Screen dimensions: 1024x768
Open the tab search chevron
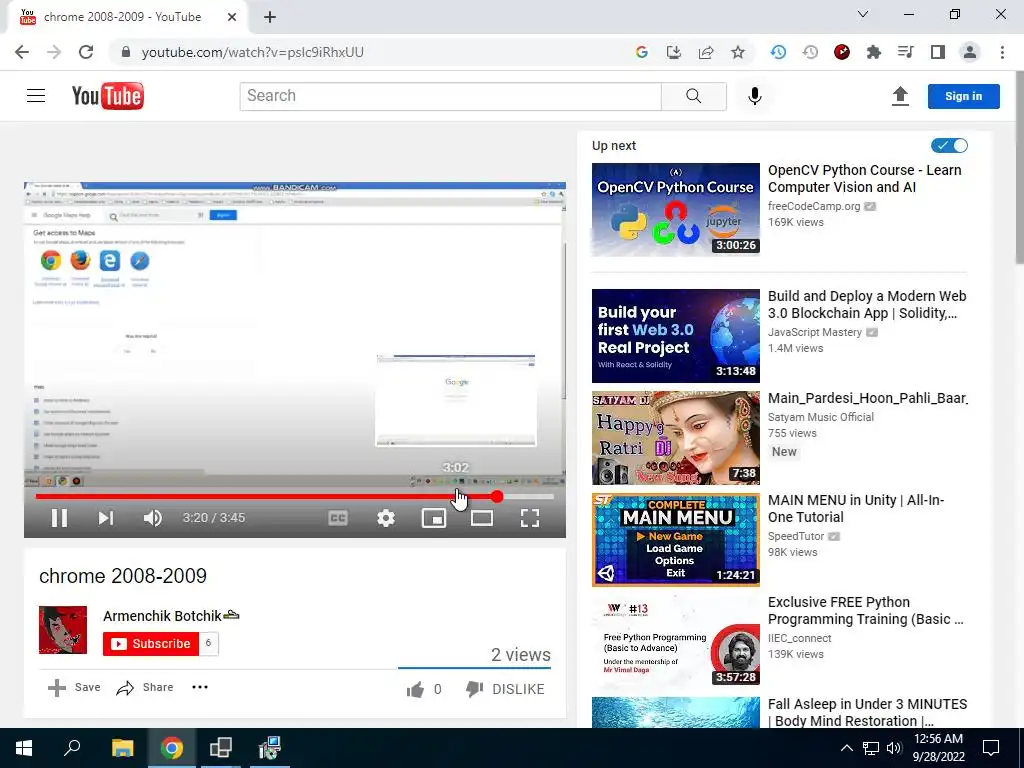pyautogui.click(x=863, y=14)
